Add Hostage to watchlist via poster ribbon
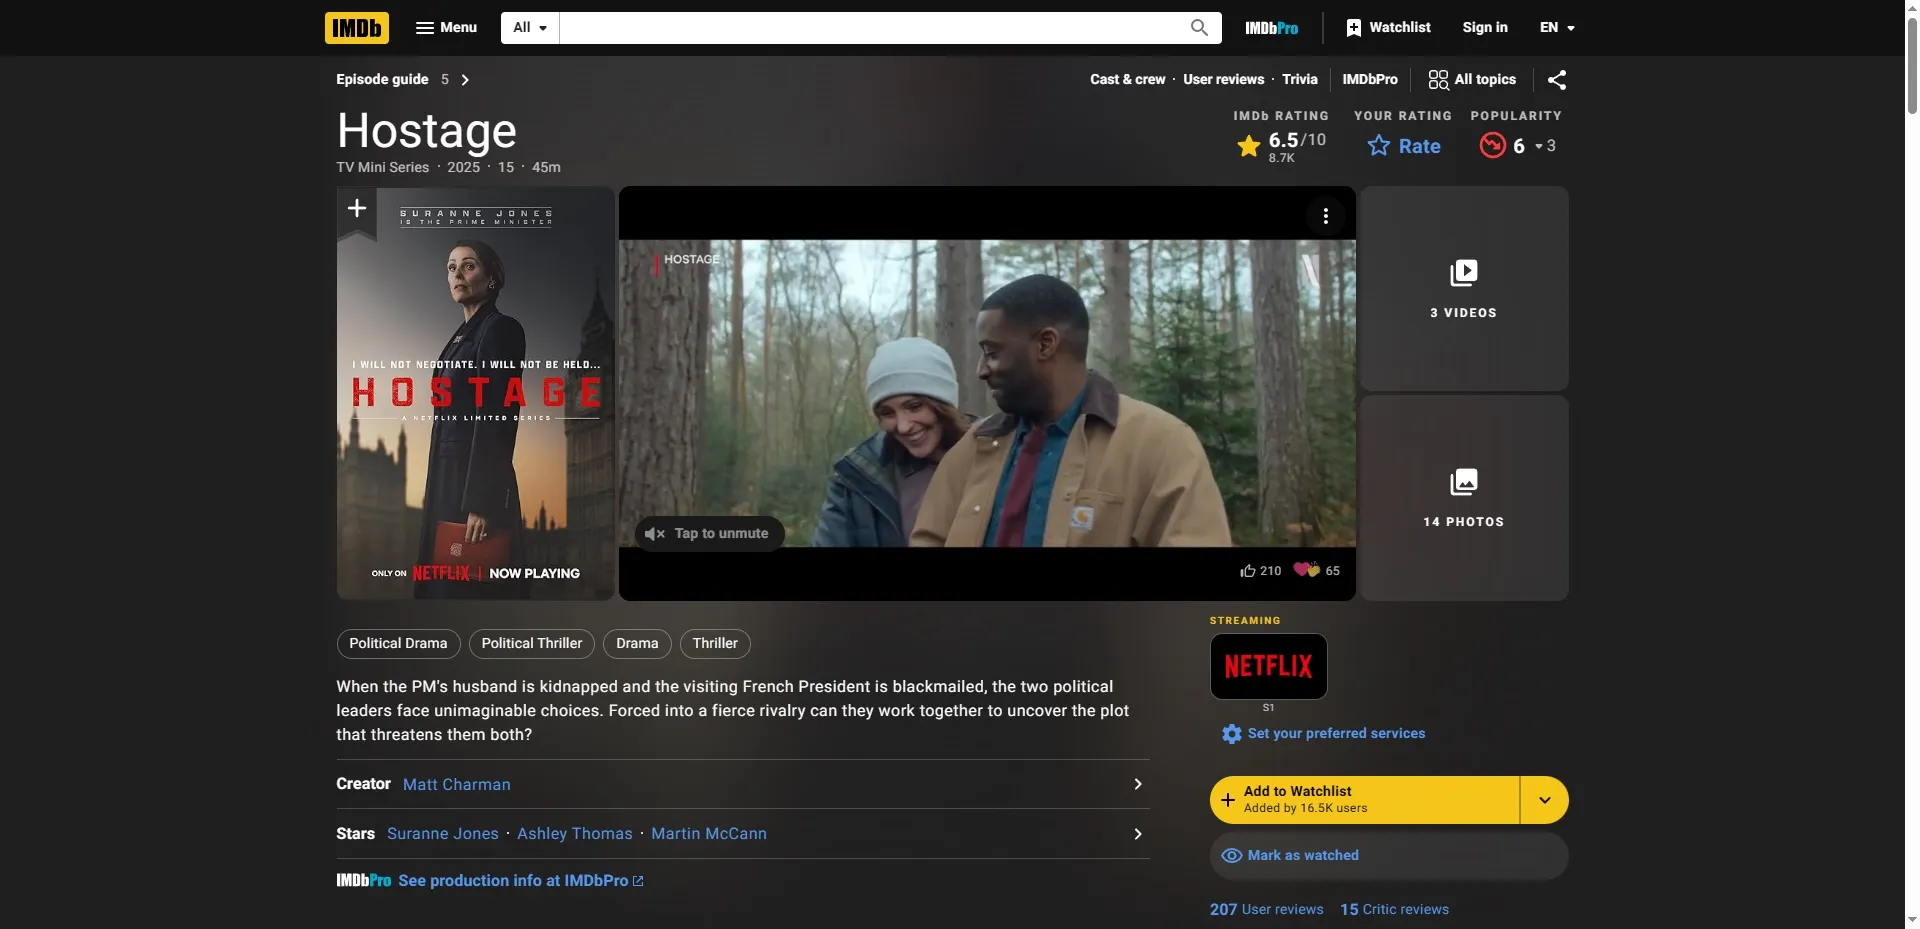Screen dimensions: 1920x929 point(356,208)
